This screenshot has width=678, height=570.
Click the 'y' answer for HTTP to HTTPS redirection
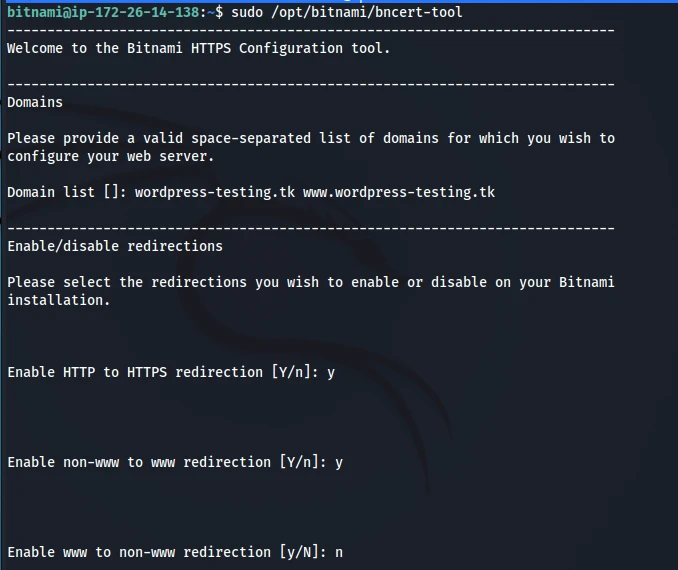[331, 372]
